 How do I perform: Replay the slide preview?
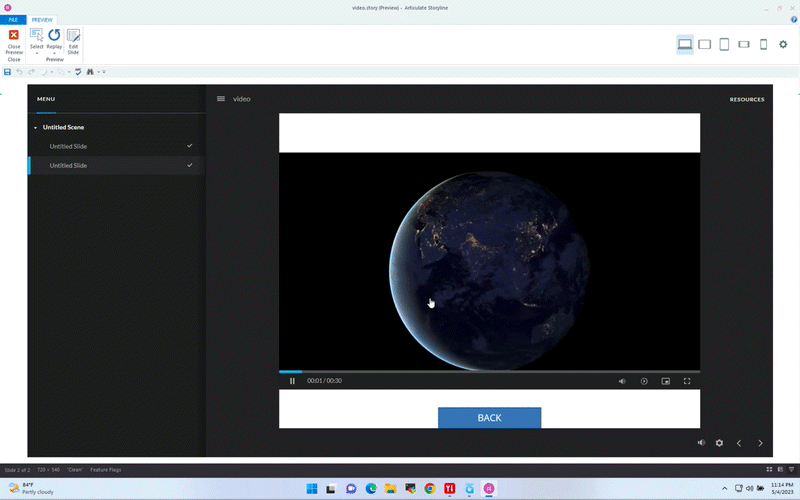point(54,36)
